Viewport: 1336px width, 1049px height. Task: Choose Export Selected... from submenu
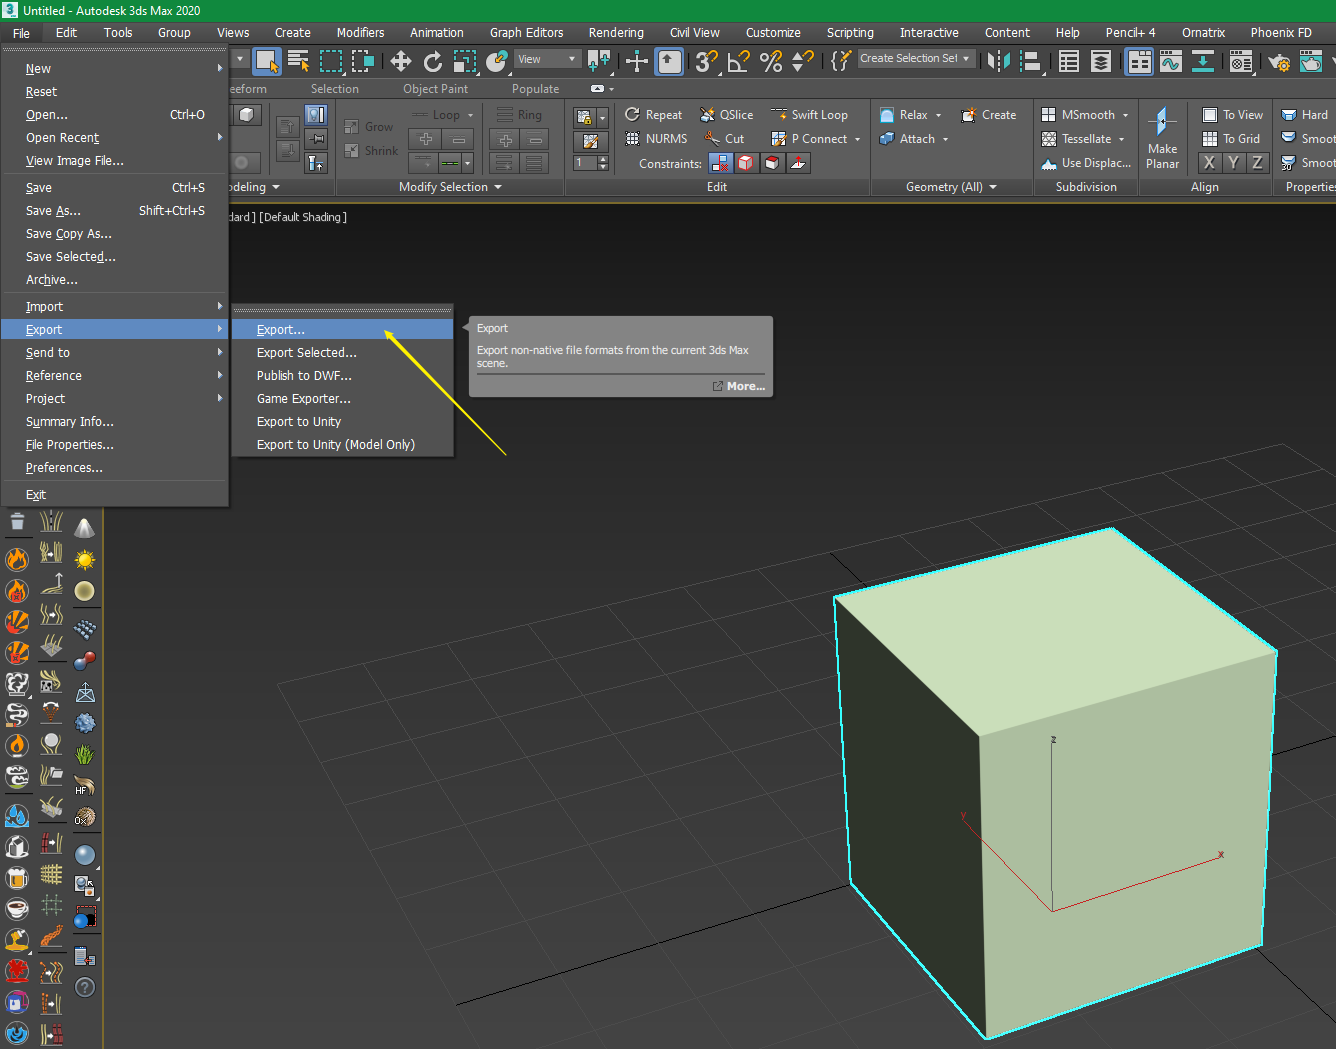(x=342, y=352)
